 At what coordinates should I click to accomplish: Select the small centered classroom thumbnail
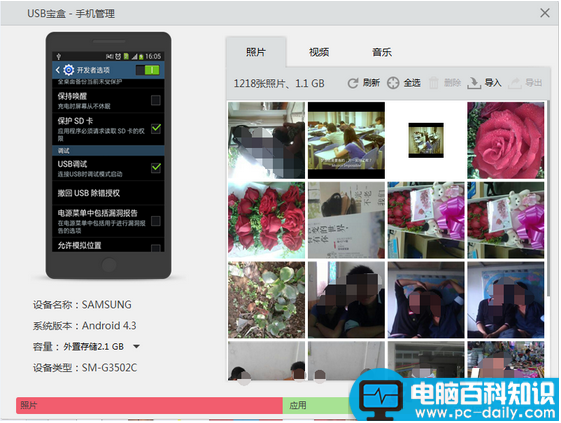[x=426, y=140]
